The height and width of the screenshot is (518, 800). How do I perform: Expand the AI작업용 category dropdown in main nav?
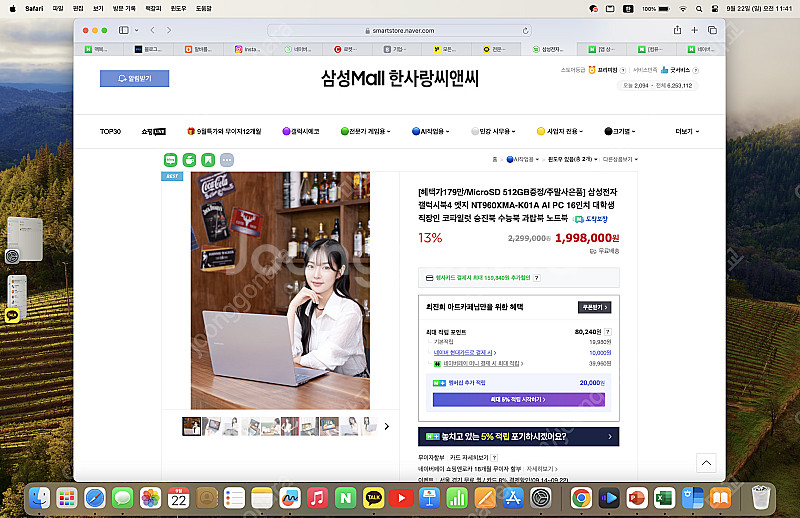(x=431, y=131)
